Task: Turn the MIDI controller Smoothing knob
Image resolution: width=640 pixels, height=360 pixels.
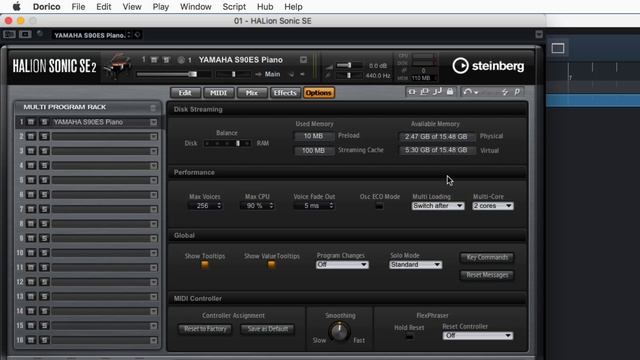Action: (339, 331)
